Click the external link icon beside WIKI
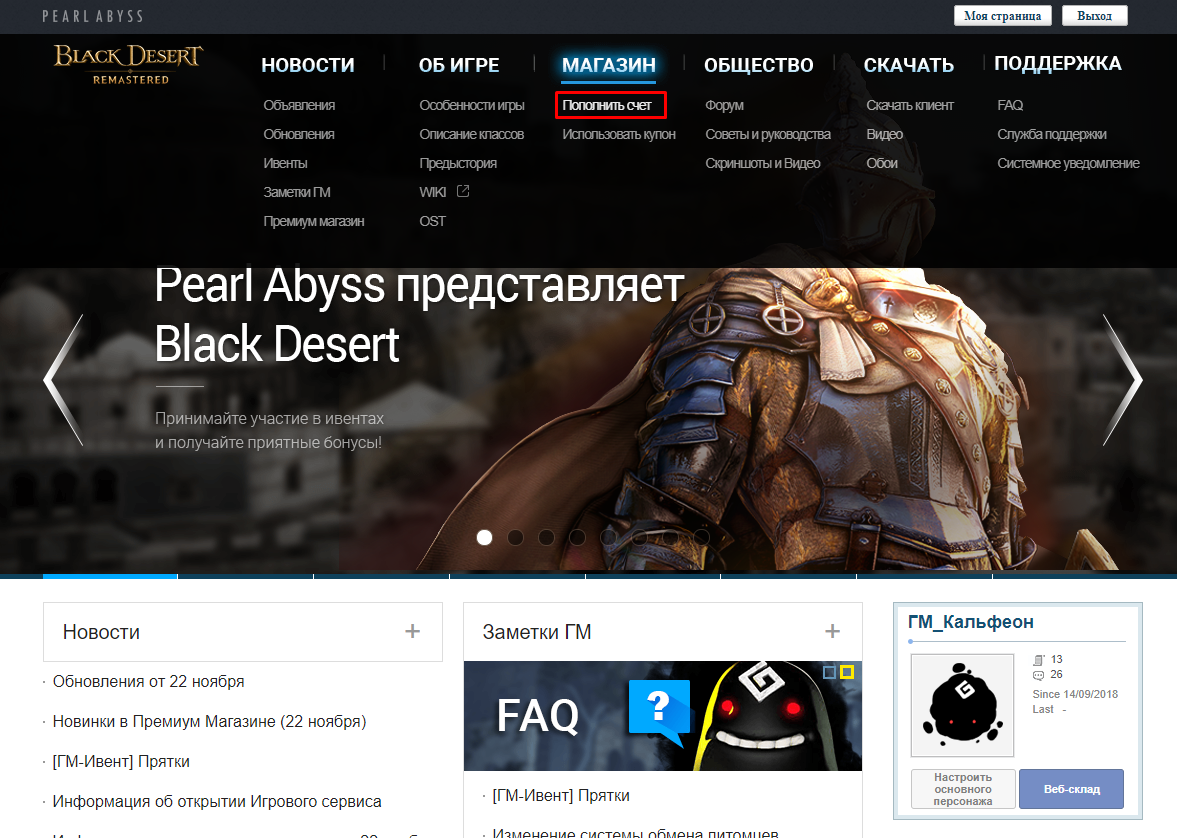Screen dimensions: 1177x838 (463, 191)
